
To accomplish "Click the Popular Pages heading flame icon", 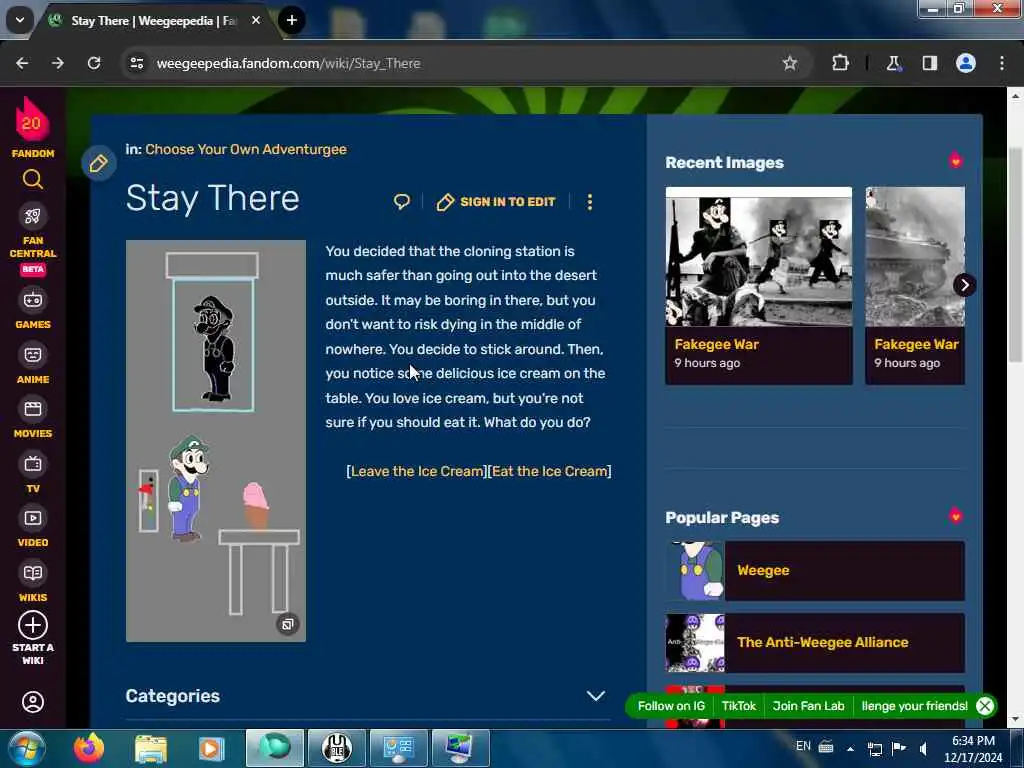I will point(955,516).
